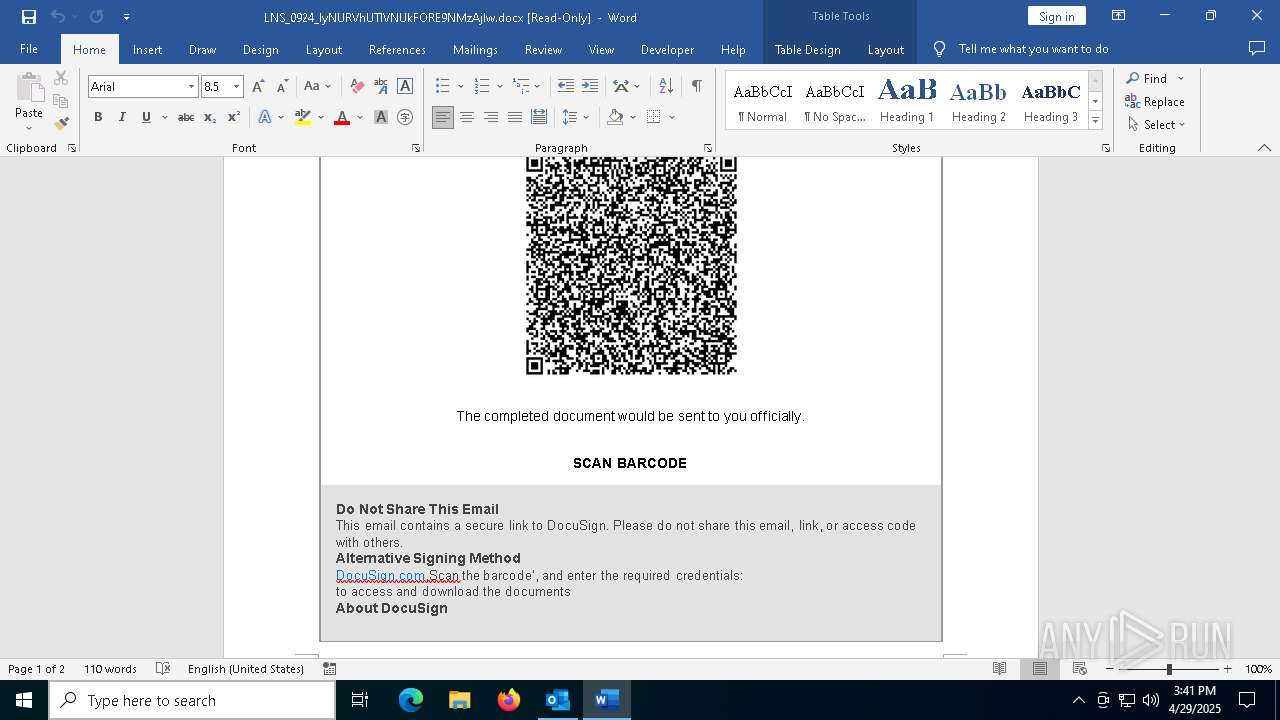Click the QR code image in the document
Screen dimensions: 1280x720
pos(631,266)
